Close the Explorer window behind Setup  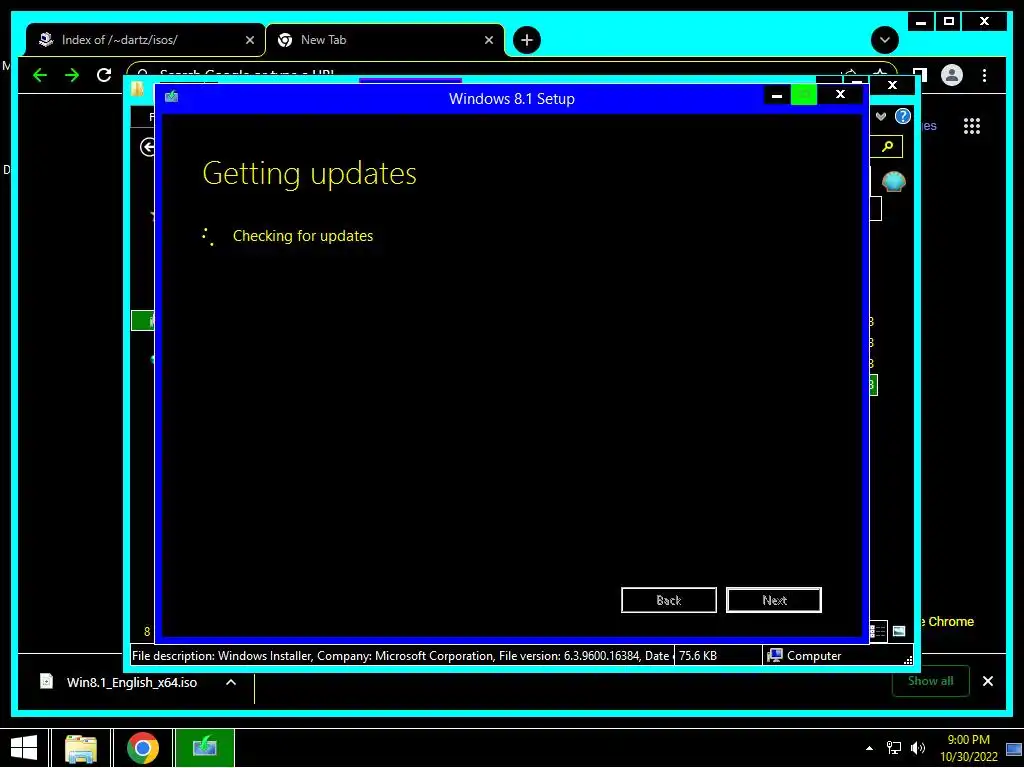click(x=892, y=85)
